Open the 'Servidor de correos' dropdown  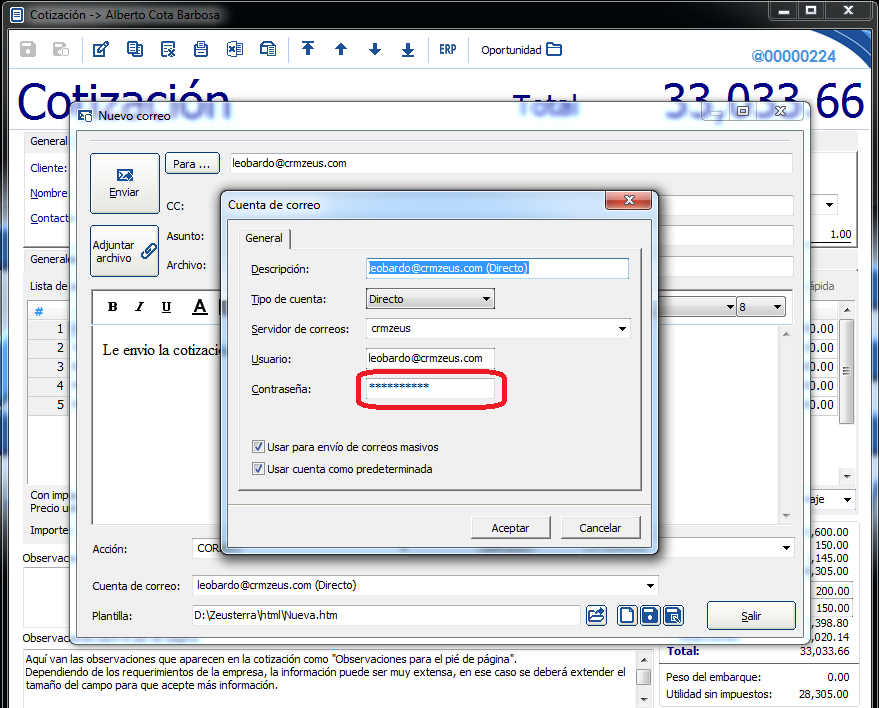(x=622, y=328)
